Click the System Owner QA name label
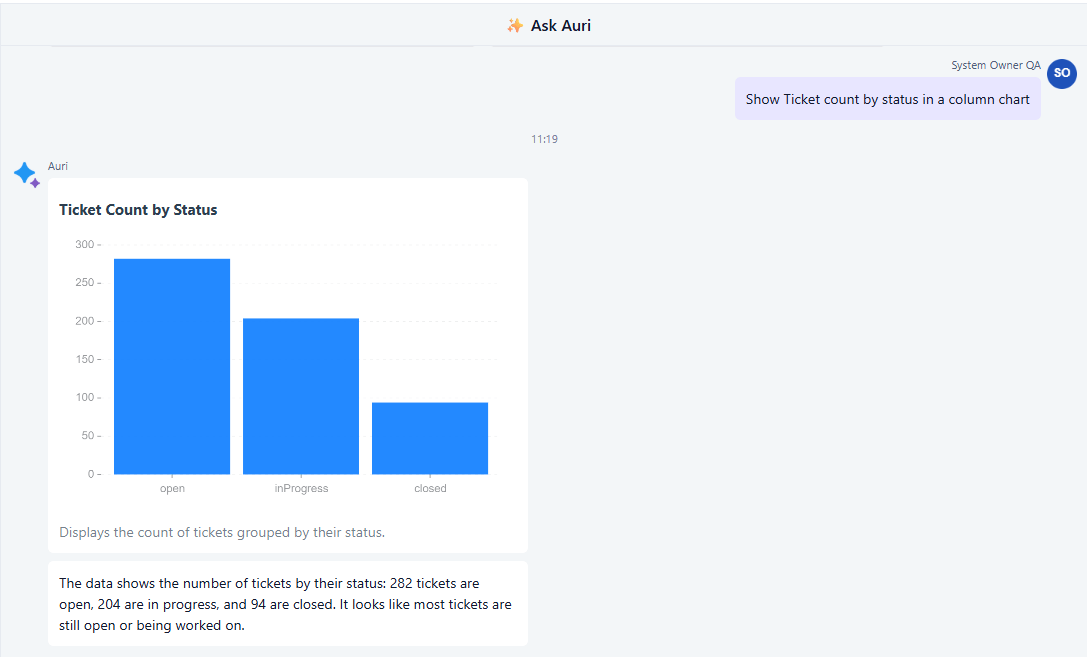Viewport: 1087px width, 657px height. (995, 65)
